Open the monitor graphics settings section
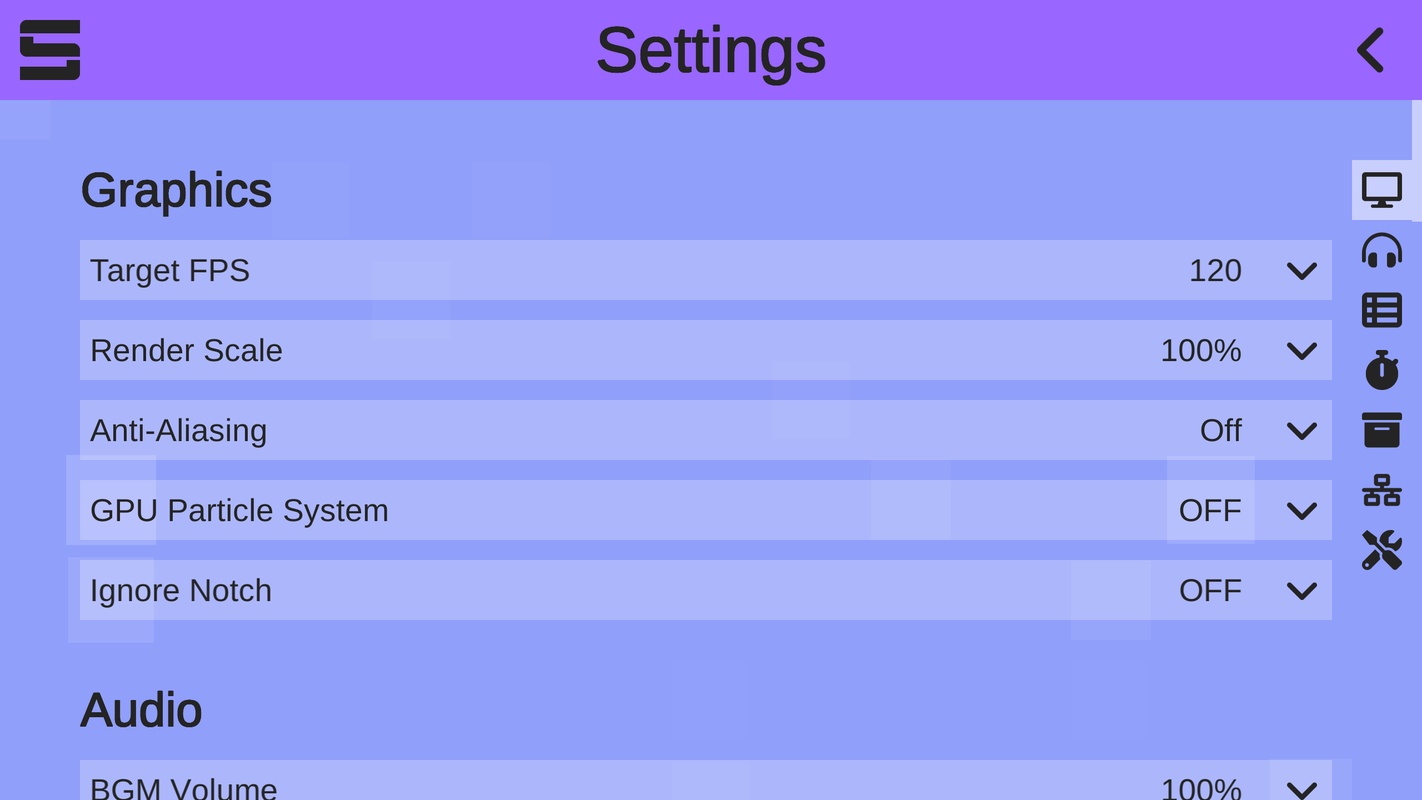The height and width of the screenshot is (800, 1422). coord(1382,190)
